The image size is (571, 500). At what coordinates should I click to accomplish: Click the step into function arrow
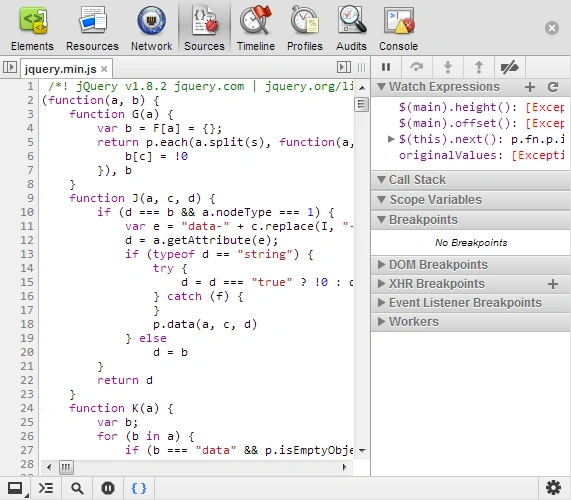(448, 67)
